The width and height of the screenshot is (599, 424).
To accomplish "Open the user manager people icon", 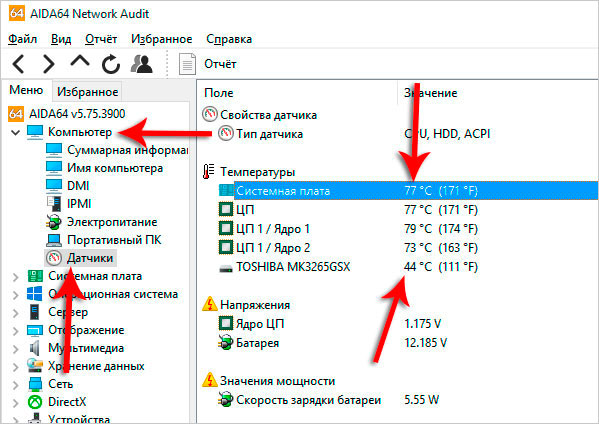I will (142, 63).
